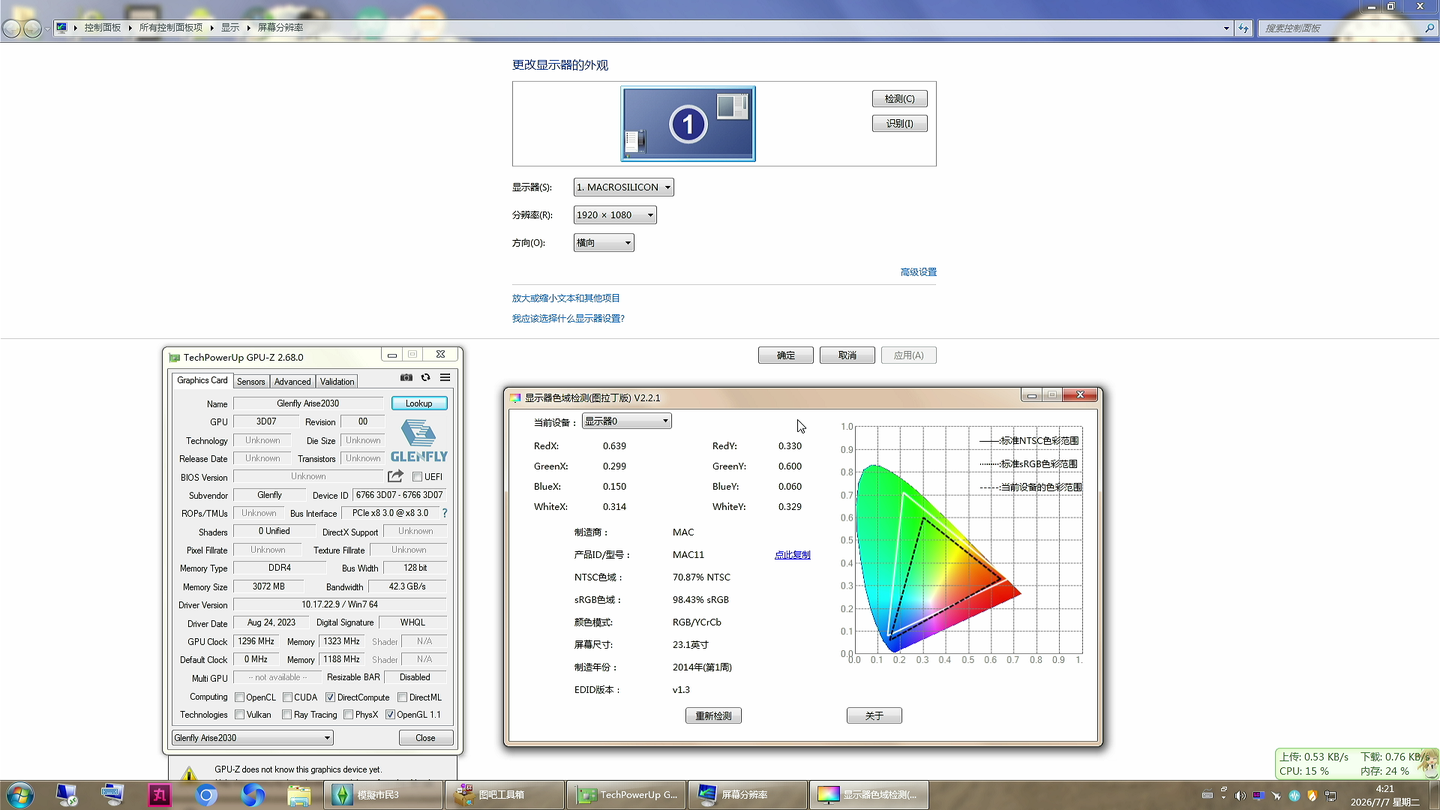
Task: Click the Driver Version value field
Action: tap(339, 605)
